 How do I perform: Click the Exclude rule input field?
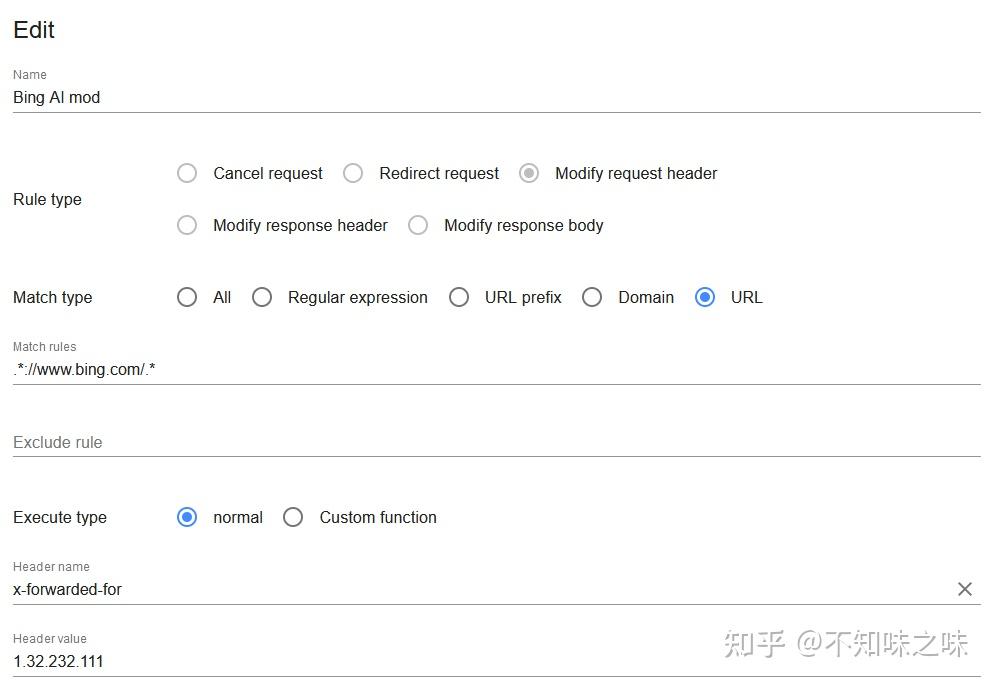point(496,442)
